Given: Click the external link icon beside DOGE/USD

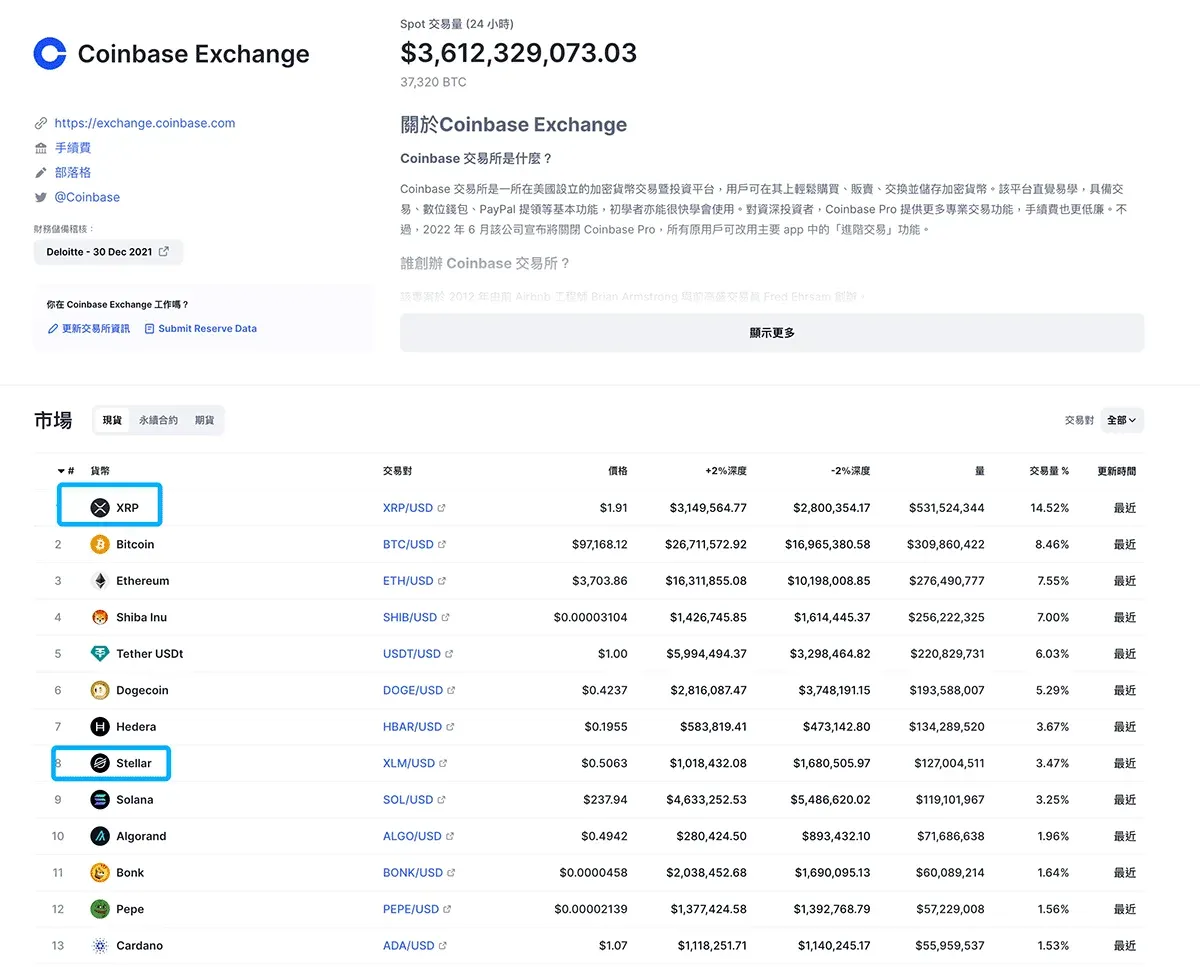Looking at the screenshot, I should coord(451,690).
